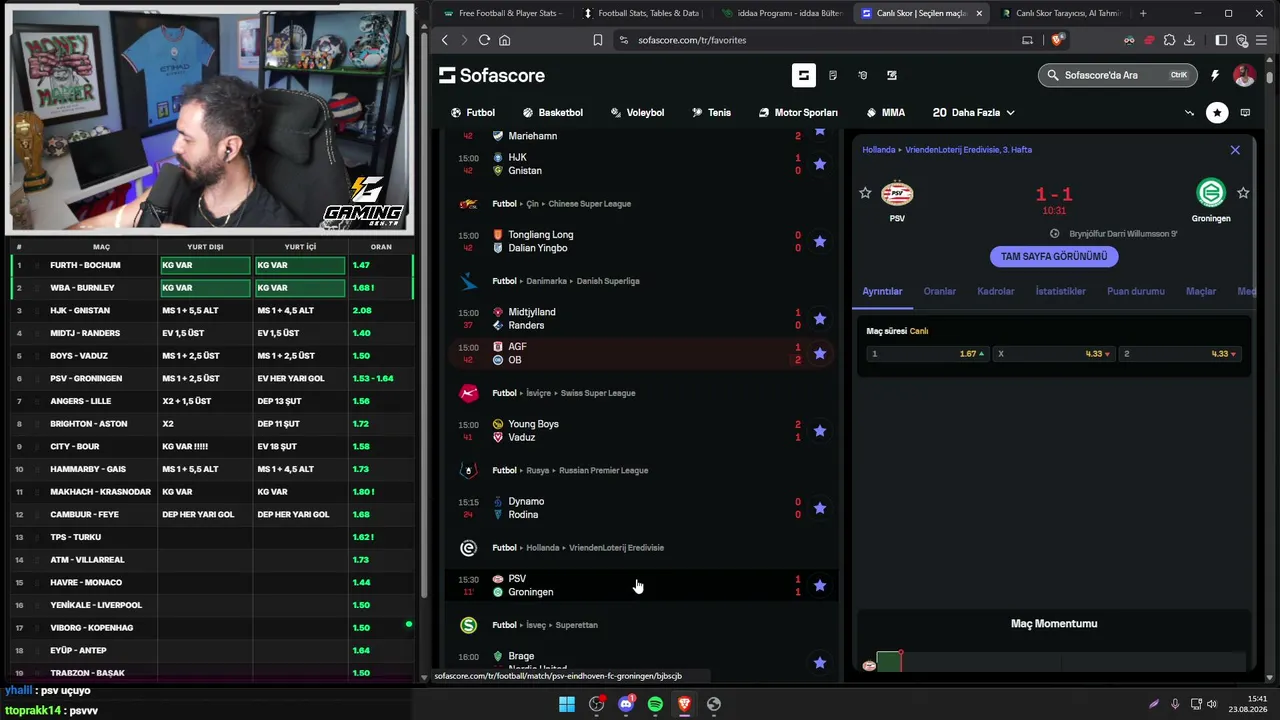Screen dimensions: 1280x720
Task: Open the profile avatar in Sofascore header
Action: click(x=1244, y=75)
